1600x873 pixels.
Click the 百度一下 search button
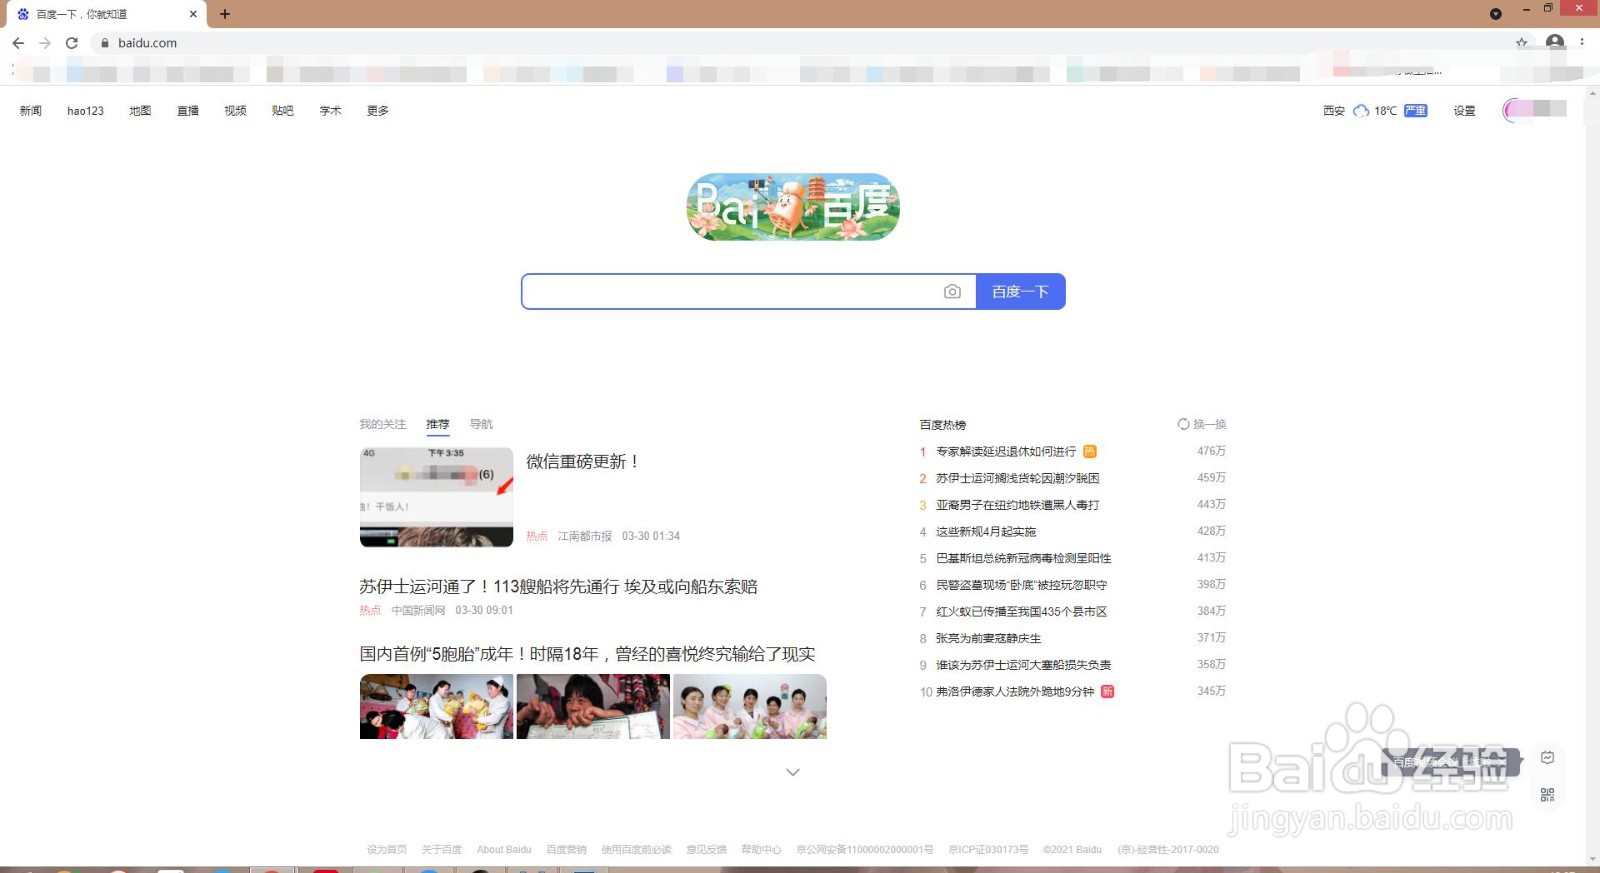(x=1020, y=291)
